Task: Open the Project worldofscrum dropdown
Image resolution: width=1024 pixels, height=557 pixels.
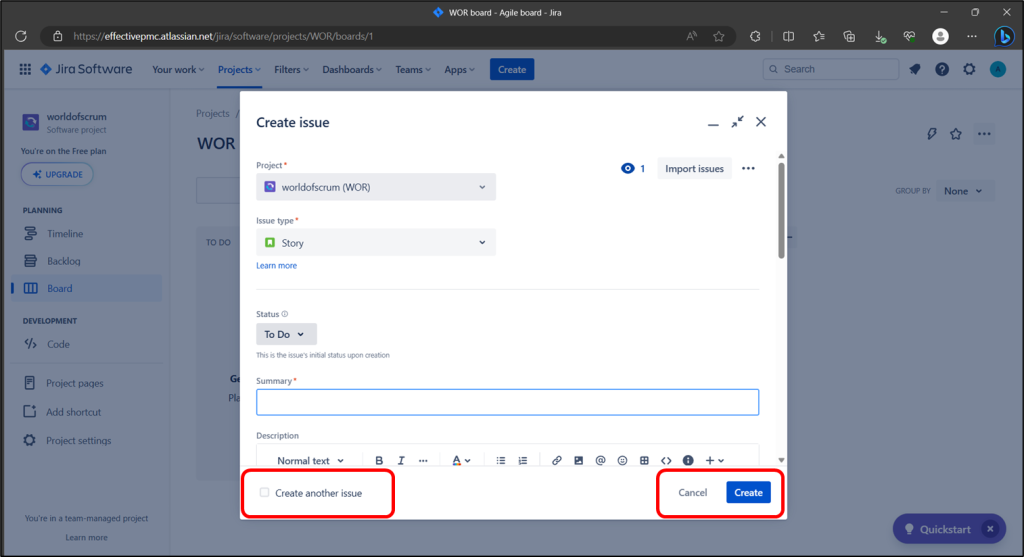Action: (x=376, y=187)
